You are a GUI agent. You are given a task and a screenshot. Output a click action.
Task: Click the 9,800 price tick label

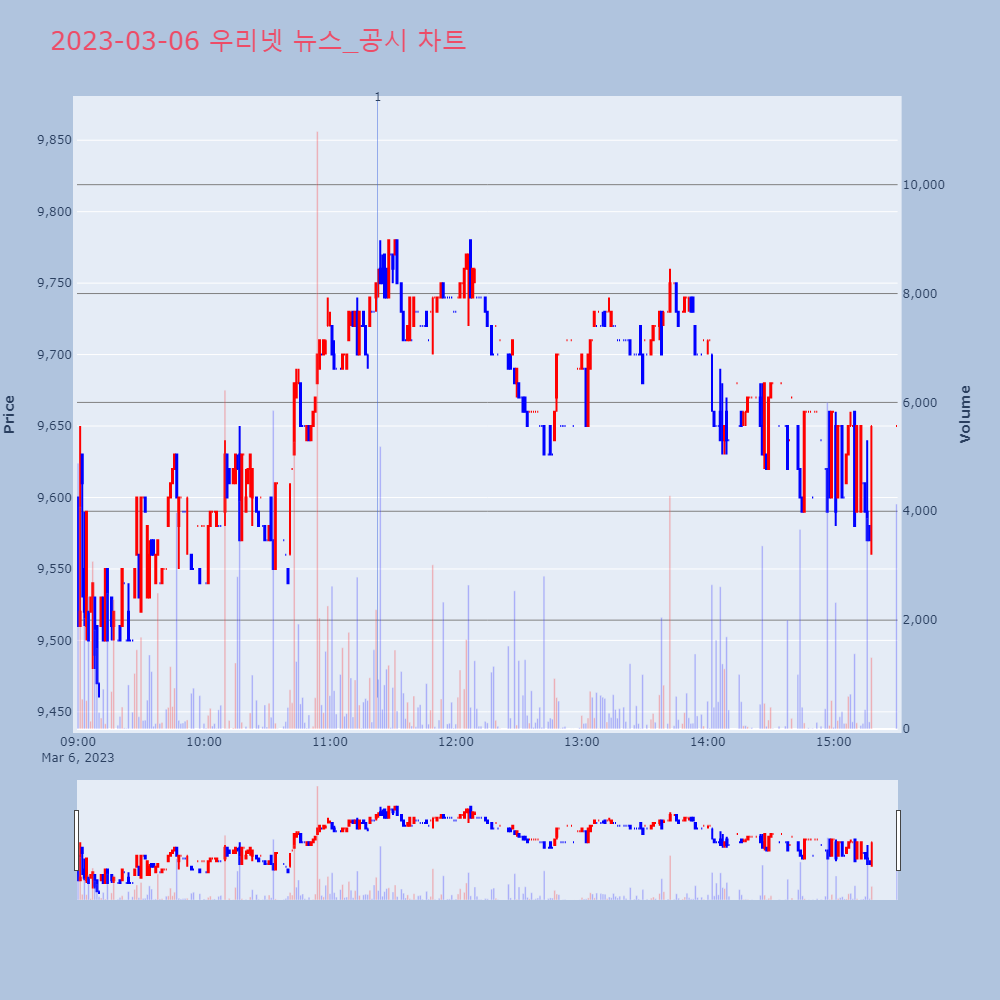(x=54, y=211)
